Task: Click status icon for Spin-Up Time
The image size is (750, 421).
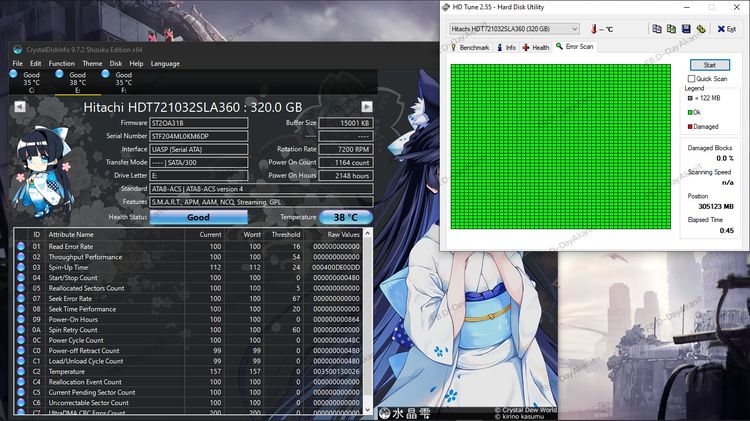Action: coord(21,267)
